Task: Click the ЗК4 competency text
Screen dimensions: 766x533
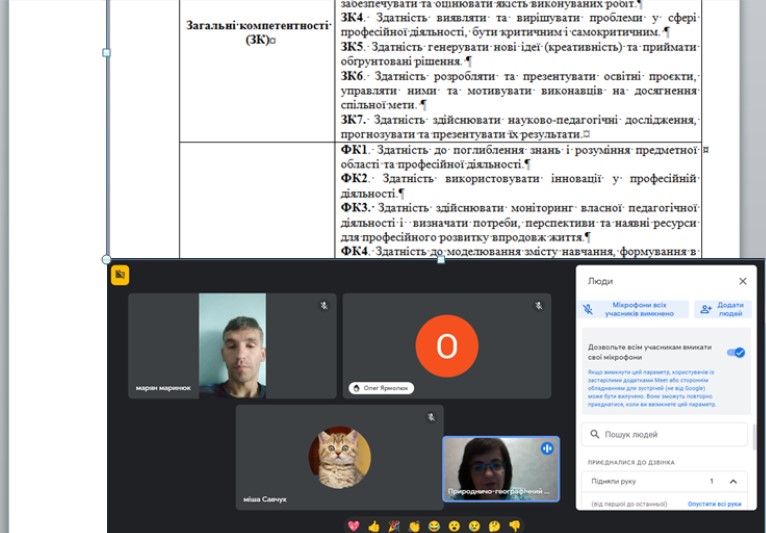Action: (x=518, y=25)
